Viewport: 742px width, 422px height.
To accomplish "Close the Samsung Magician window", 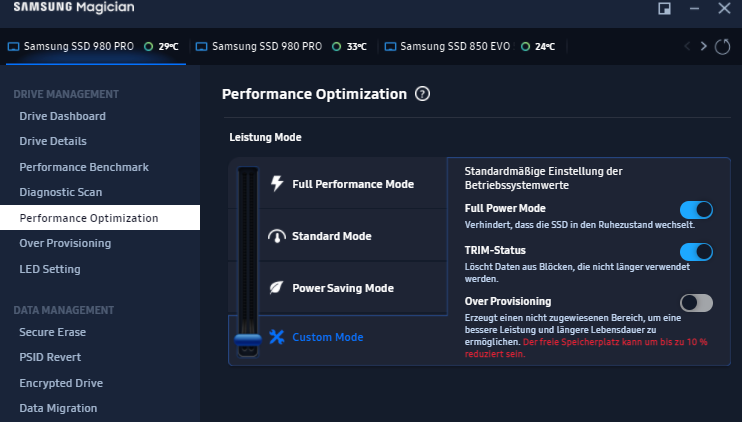I will 724,8.
